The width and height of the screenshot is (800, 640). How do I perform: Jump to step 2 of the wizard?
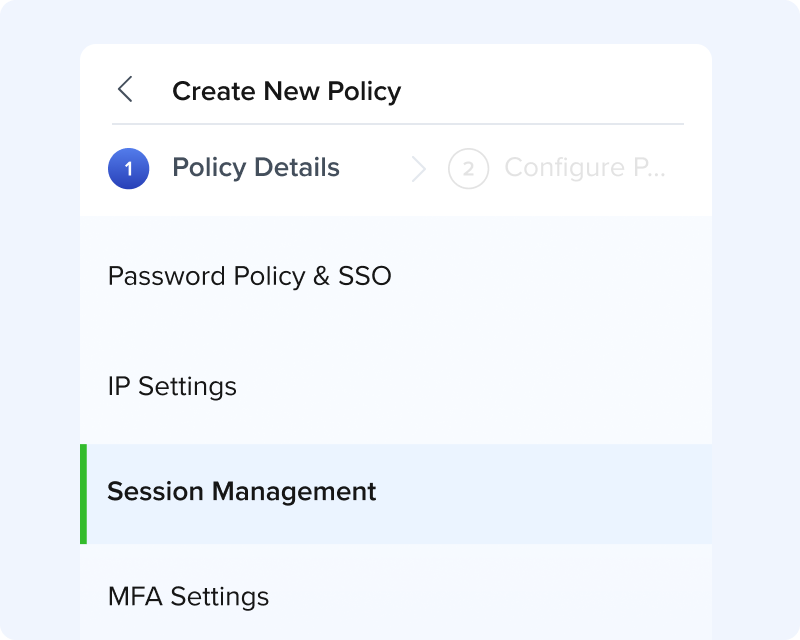coord(468,168)
